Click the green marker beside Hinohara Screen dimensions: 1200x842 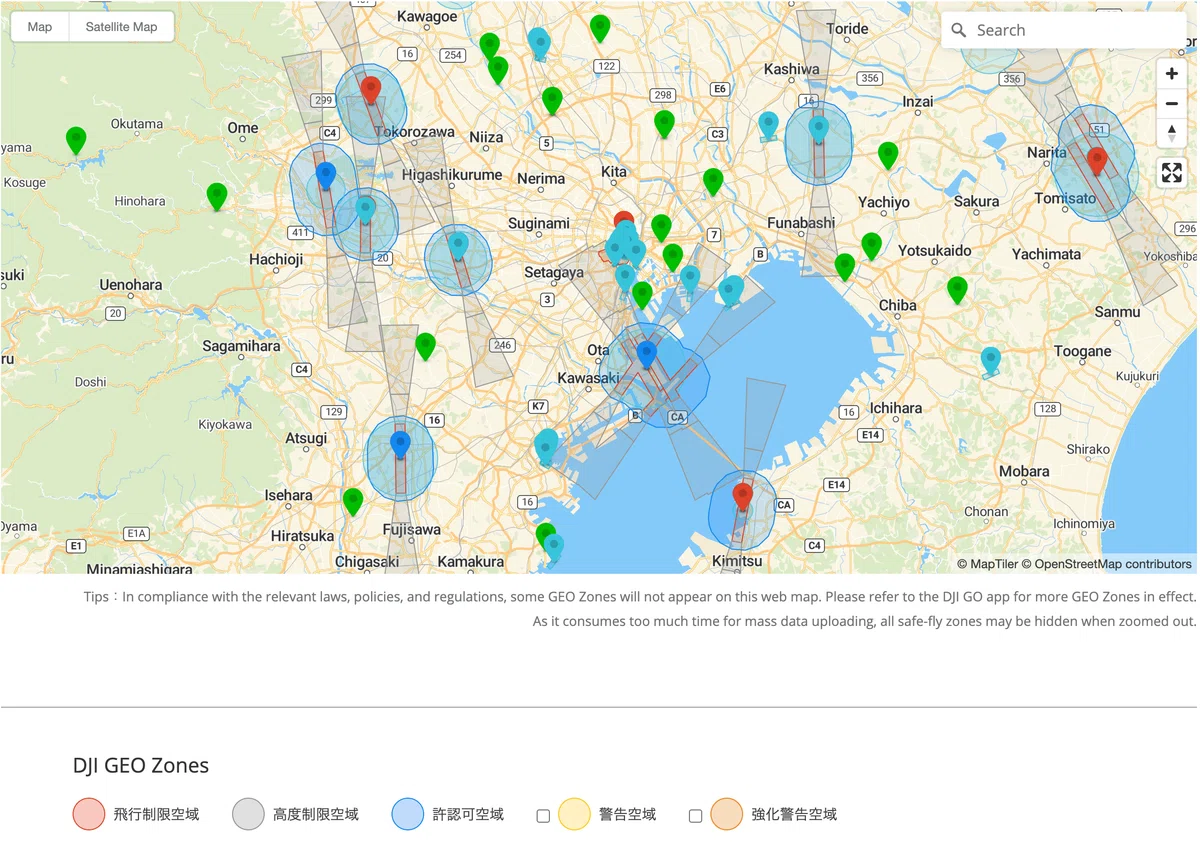(217, 196)
